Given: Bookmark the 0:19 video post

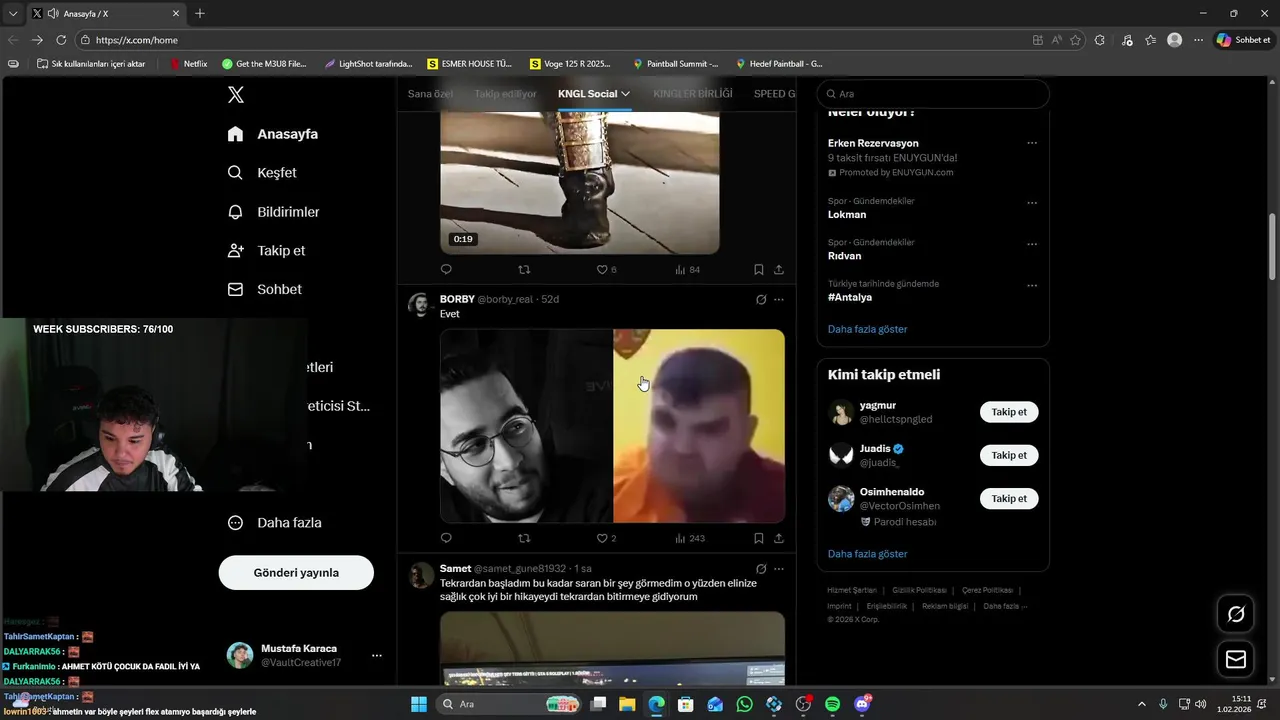Looking at the screenshot, I should (759, 270).
